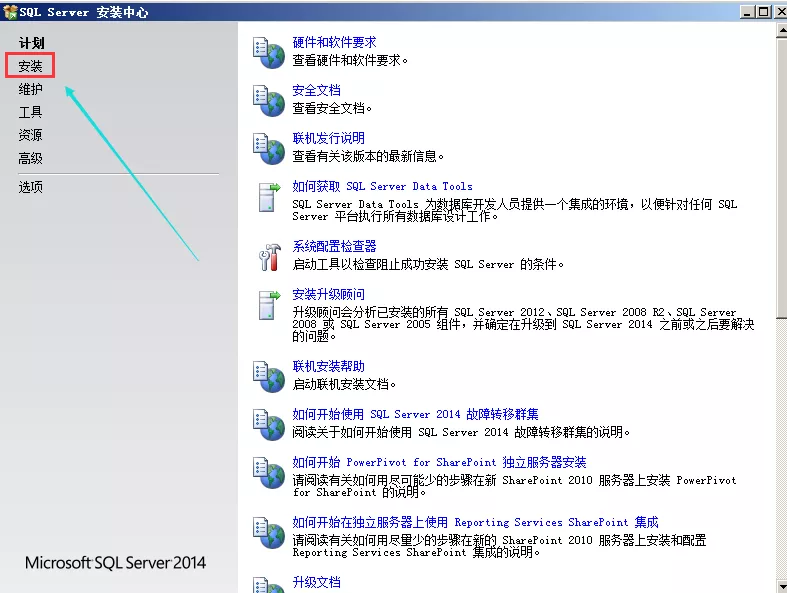Open the 安全文档 link
Screen dimensions: 787x593
[x=316, y=90]
